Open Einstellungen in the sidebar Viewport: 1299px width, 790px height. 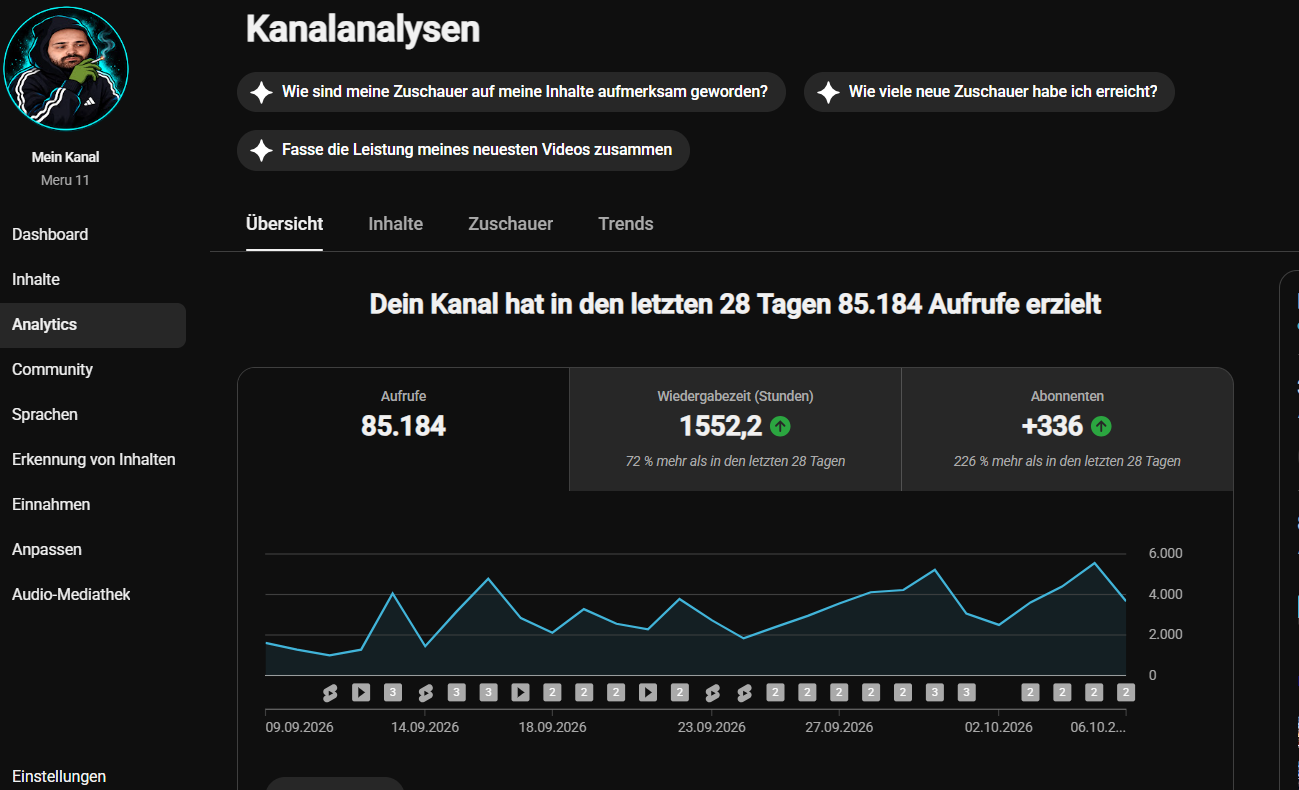59,776
